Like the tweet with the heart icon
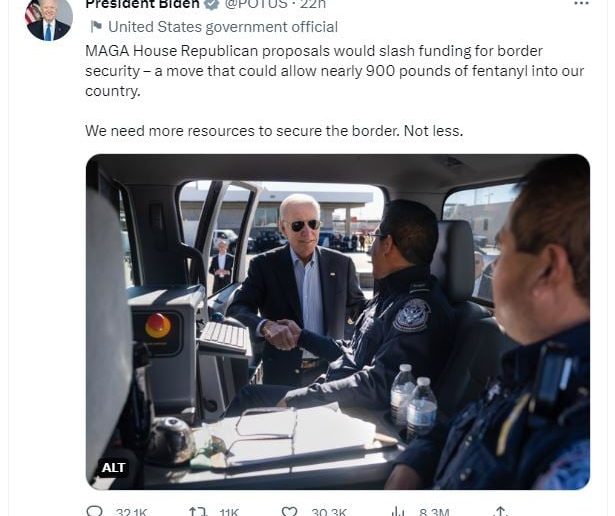The image size is (615, 516). 290,511
